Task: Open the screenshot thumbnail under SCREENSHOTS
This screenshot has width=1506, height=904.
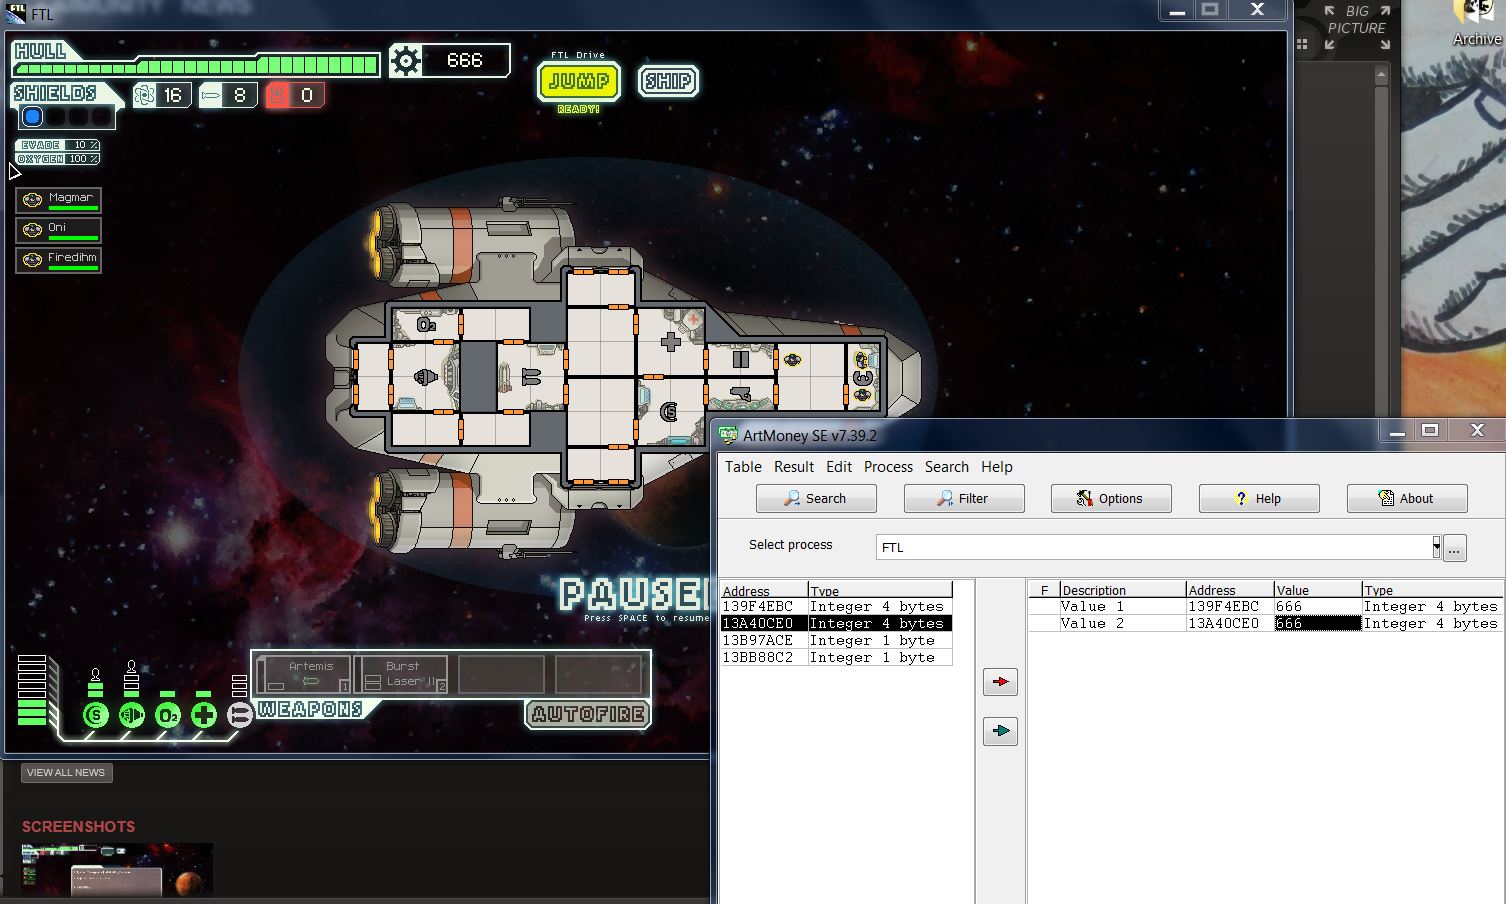Action: coord(117,871)
